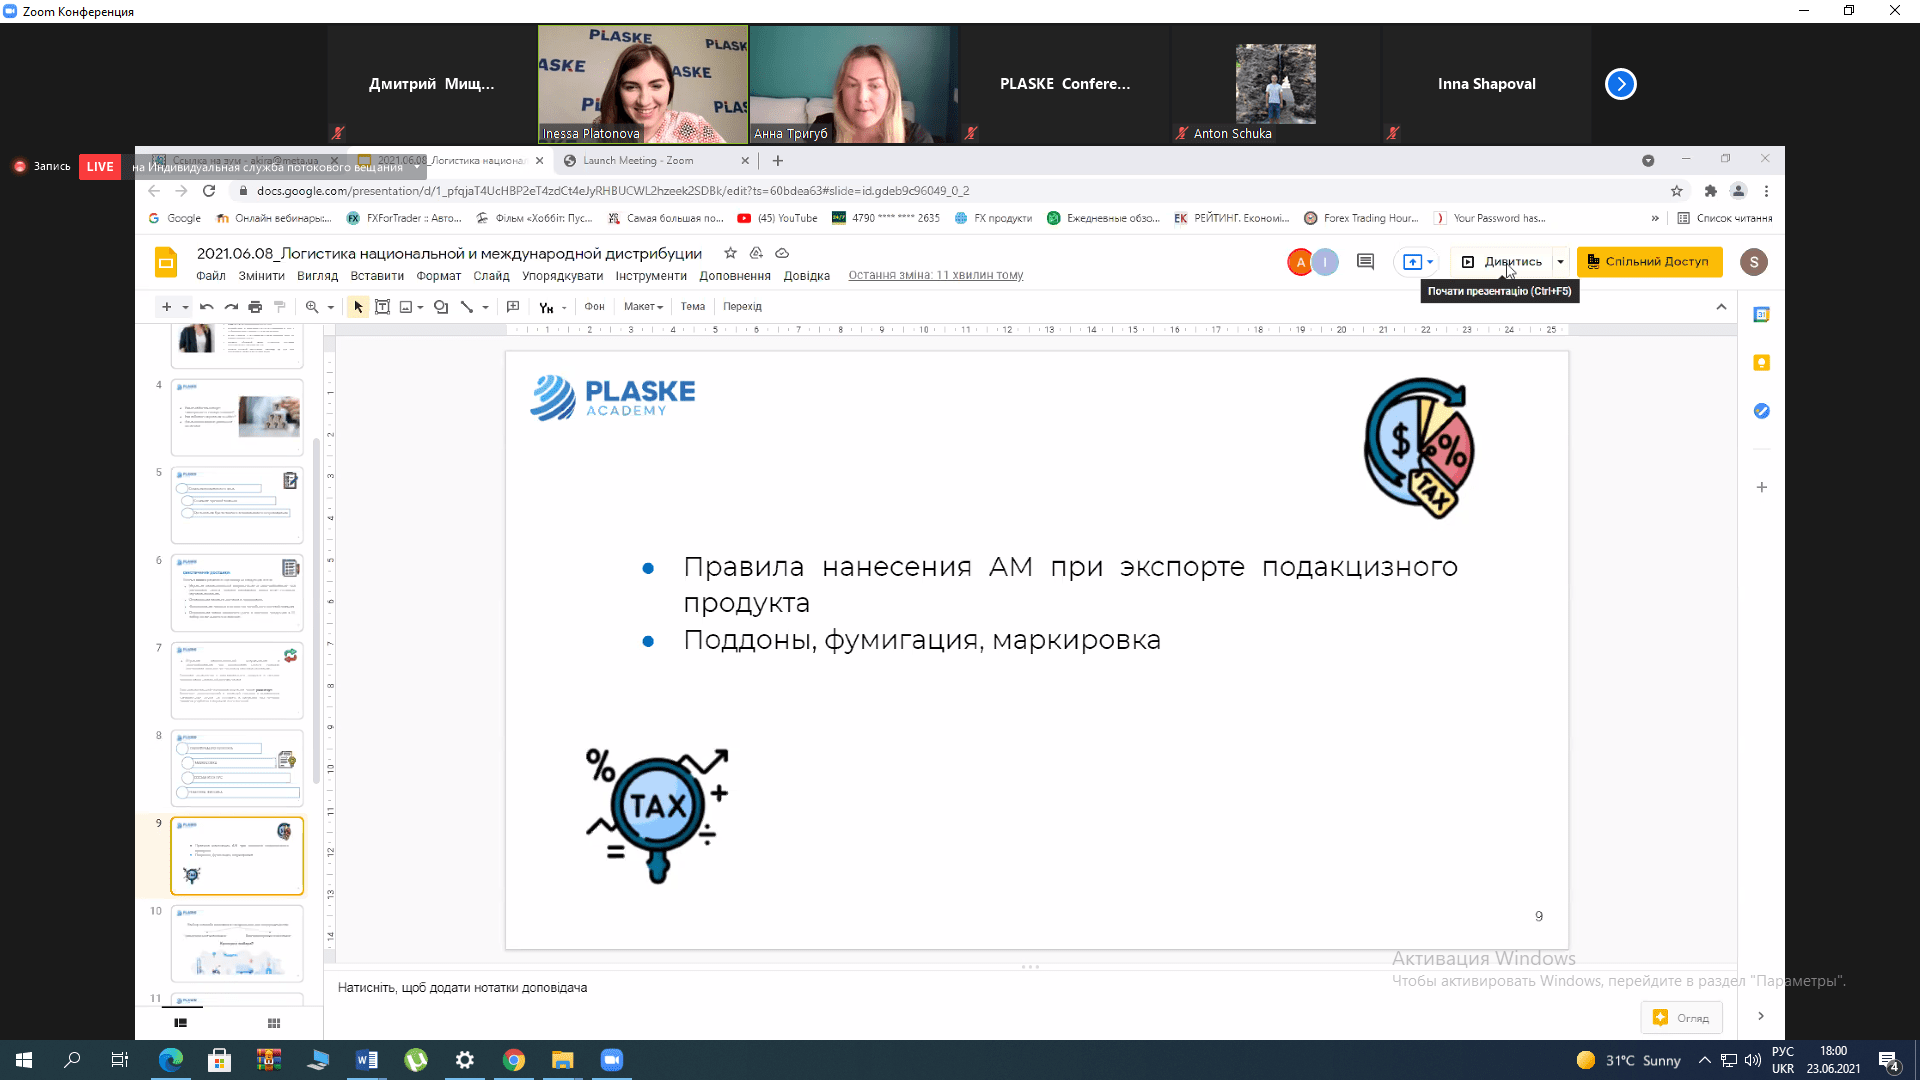Open Google Calendar side panel icon
Viewport: 1920px width, 1080px height.
coord(1761,315)
